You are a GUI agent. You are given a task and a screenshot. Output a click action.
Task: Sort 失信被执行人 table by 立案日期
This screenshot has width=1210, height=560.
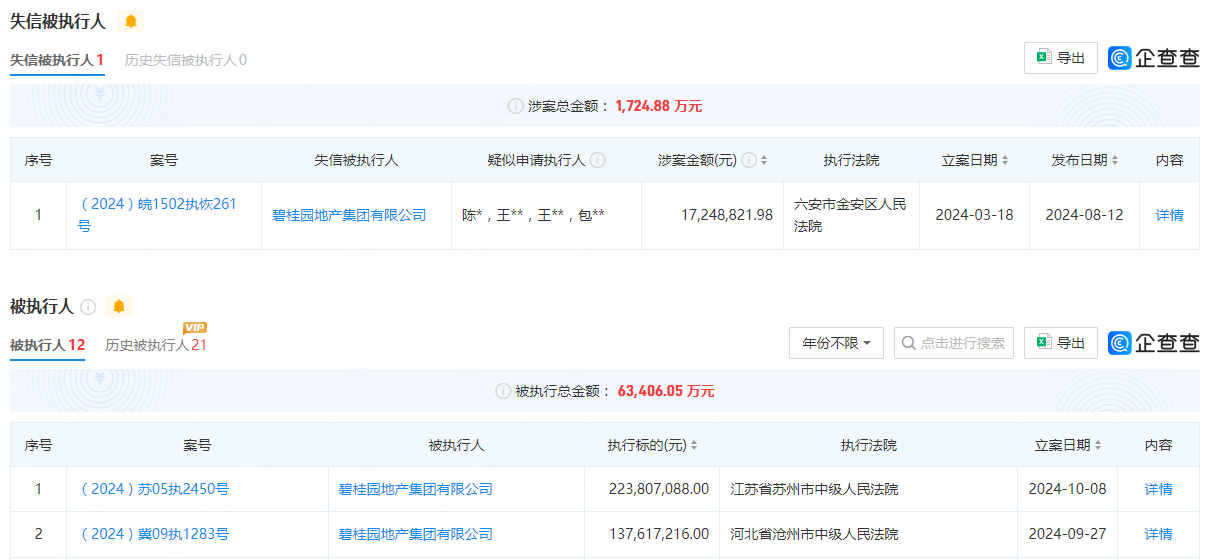pyautogui.click(x=1005, y=160)
